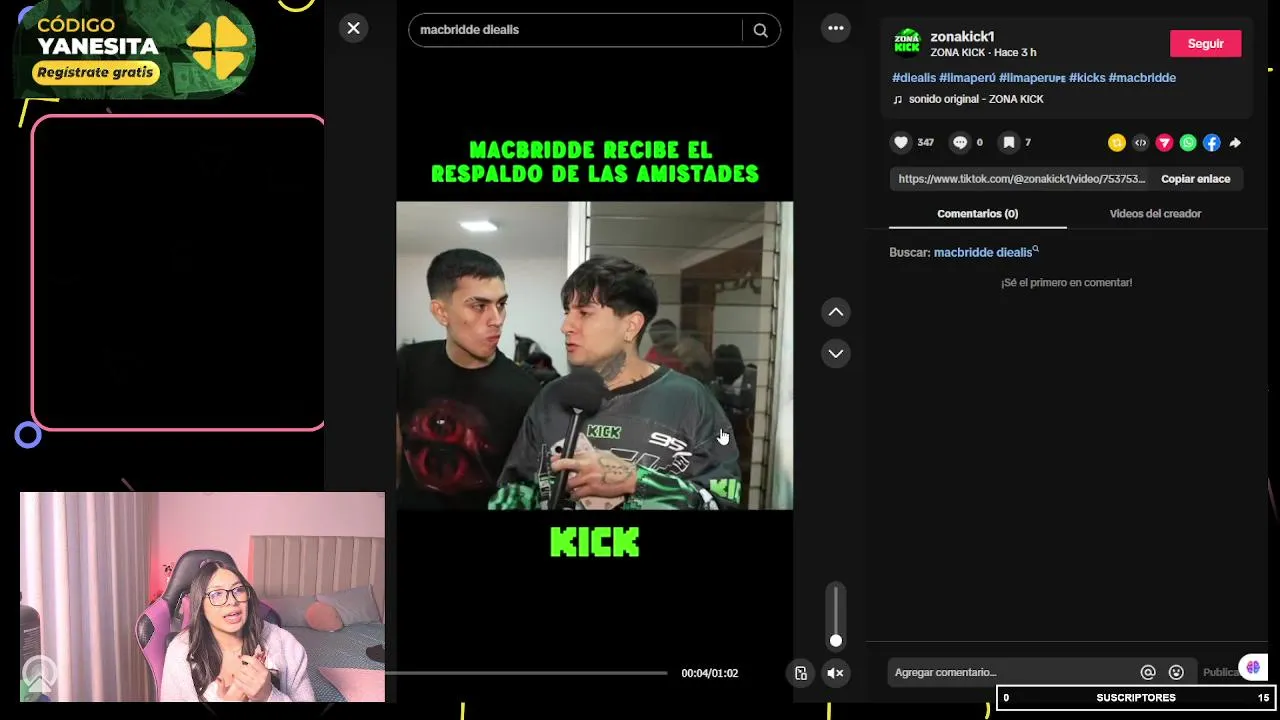Image resolution: width=1280 pixels, height=720 pixels.
Task: Share video to Facebook
Action: pos(1211,143)
